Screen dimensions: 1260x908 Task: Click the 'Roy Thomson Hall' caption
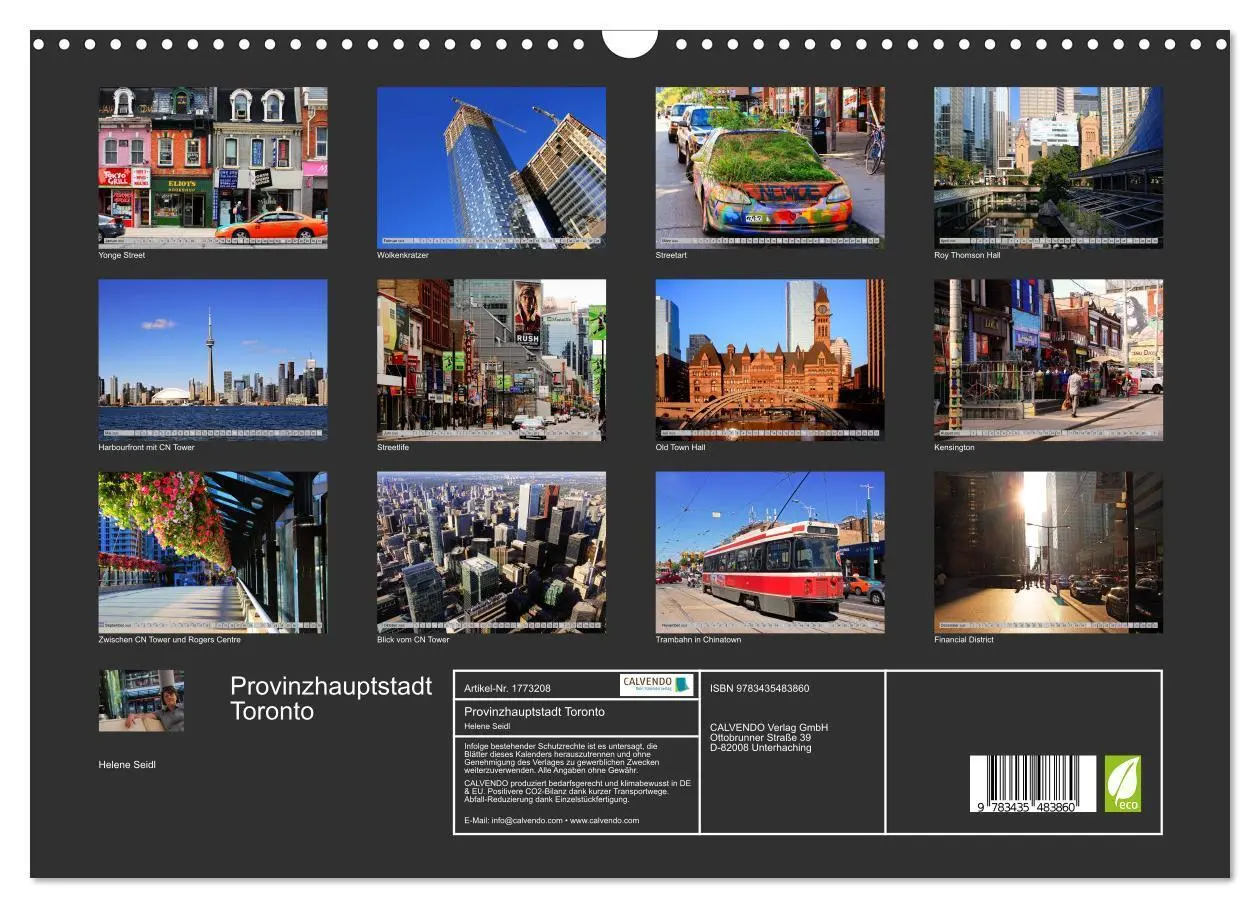point(967,255)
